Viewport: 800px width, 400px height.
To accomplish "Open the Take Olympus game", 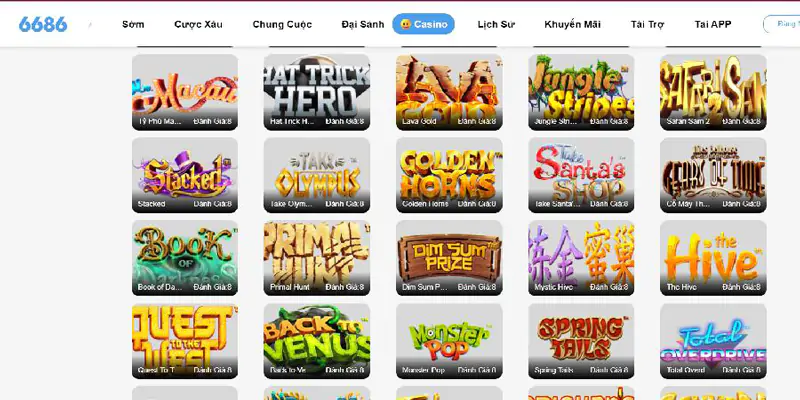I will (x=317, y=175).
